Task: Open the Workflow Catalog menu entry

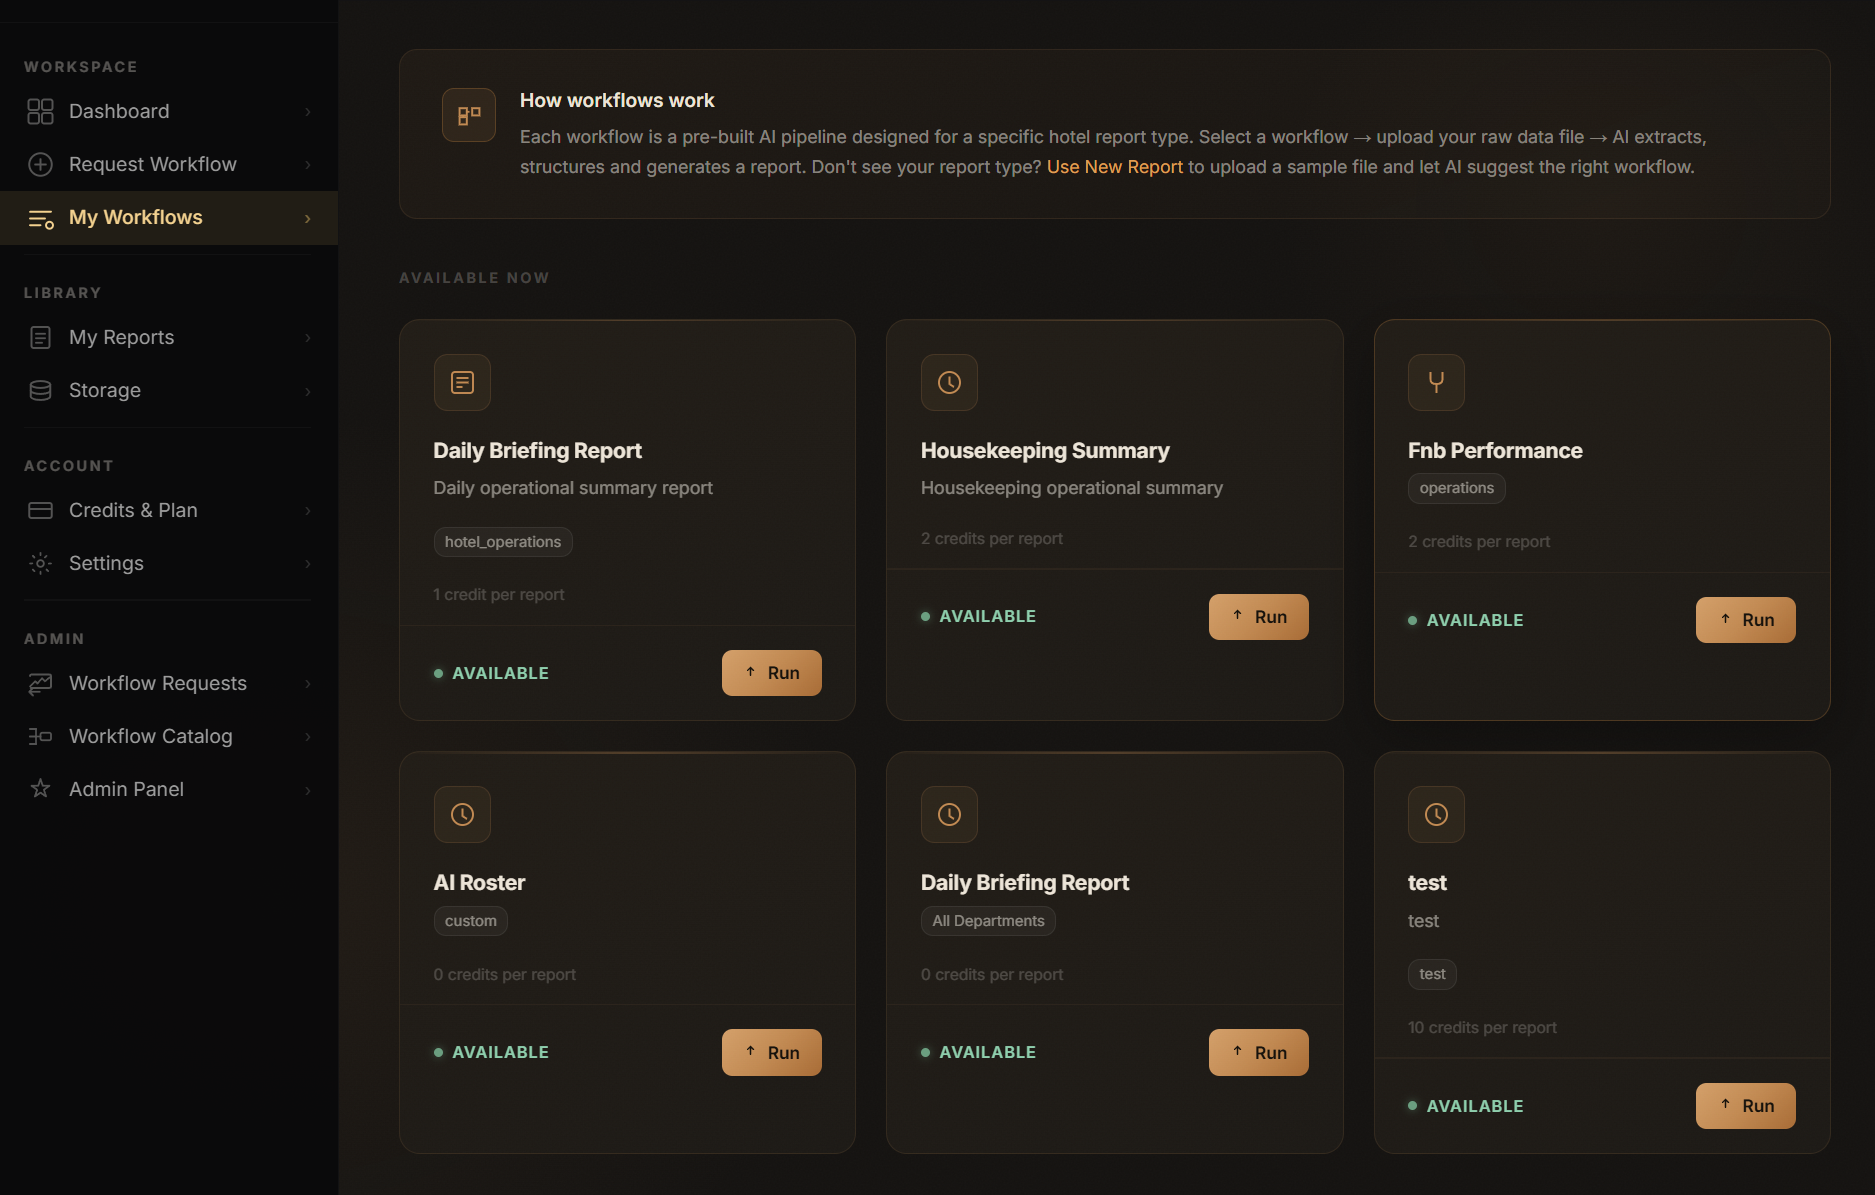Action: pyautogui.click(x=150, y=736)
